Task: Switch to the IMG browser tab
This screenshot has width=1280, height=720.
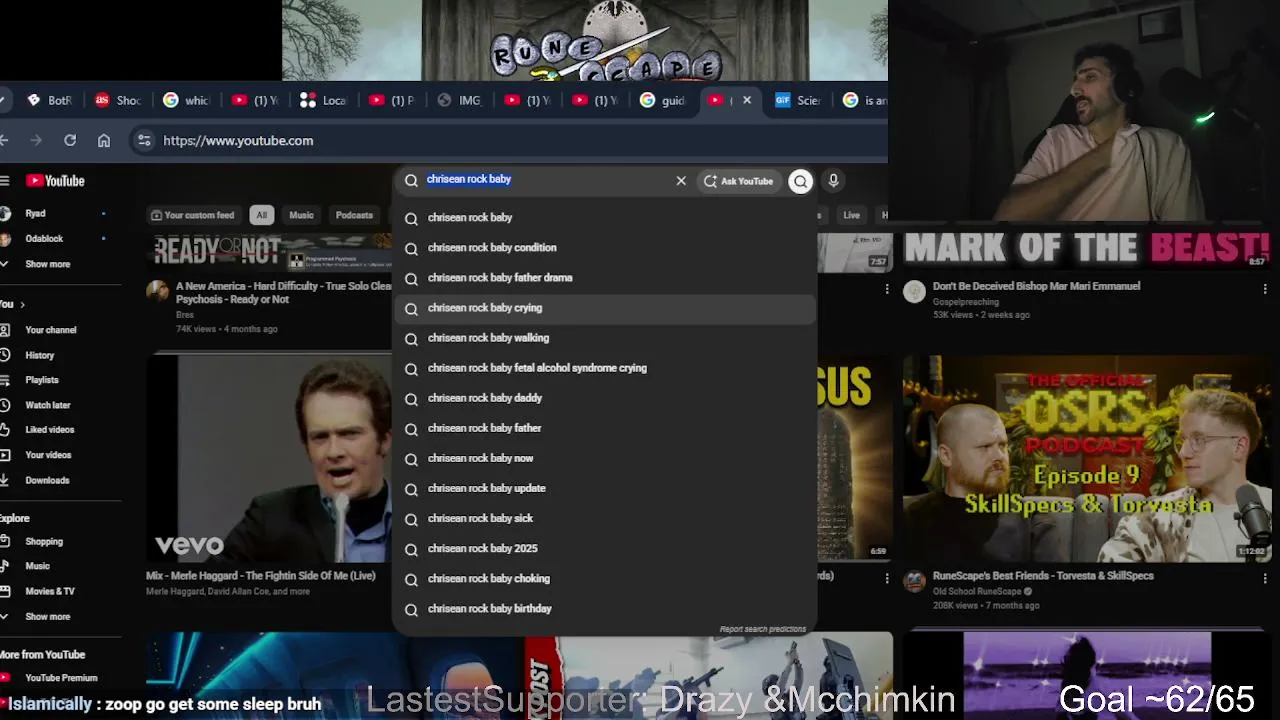Action: coord(460,100)
